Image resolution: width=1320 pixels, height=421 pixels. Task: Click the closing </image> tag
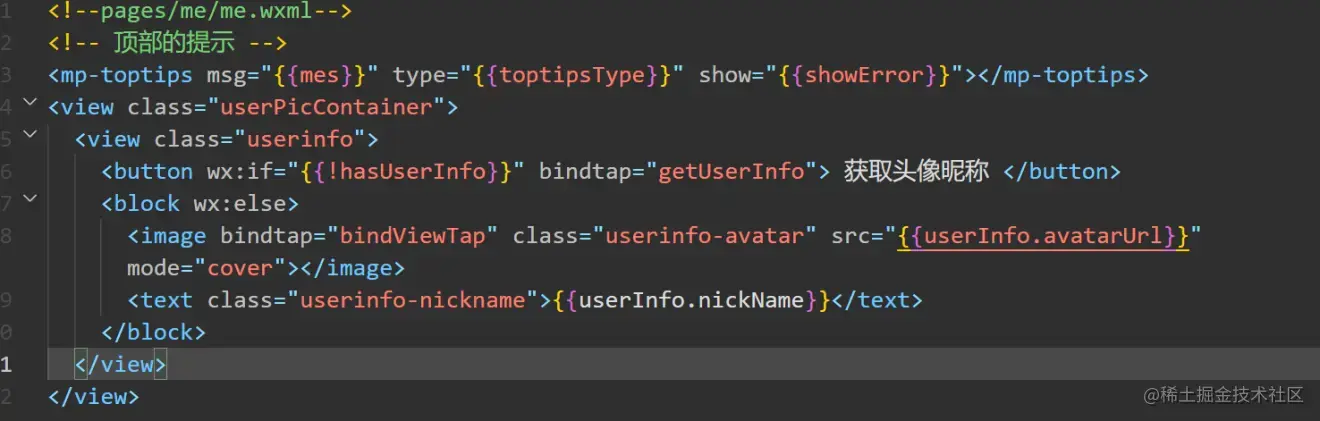tap(352, 268)
